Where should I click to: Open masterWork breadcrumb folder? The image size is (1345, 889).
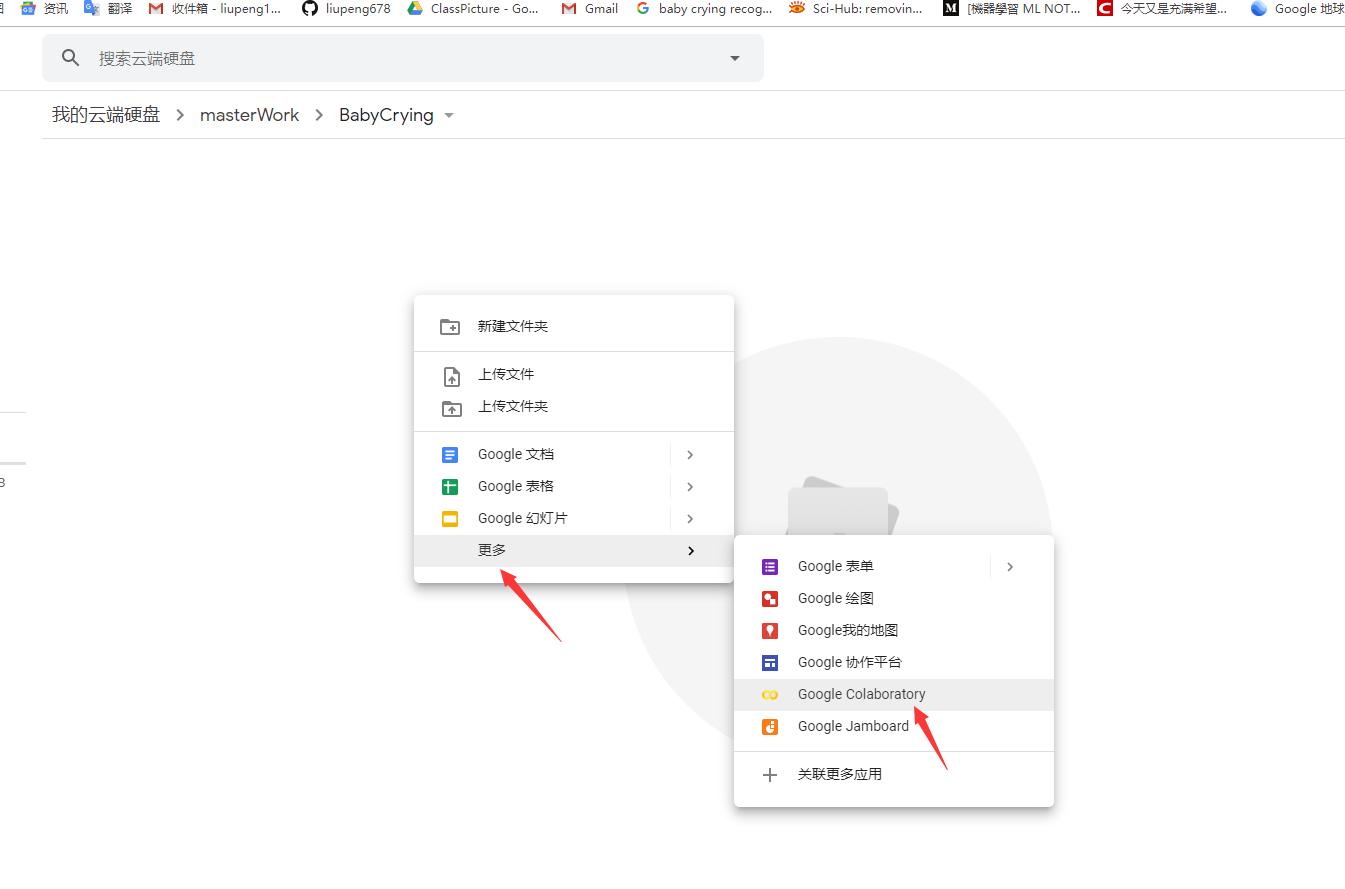pyautogui.click(x=249, y=115)
